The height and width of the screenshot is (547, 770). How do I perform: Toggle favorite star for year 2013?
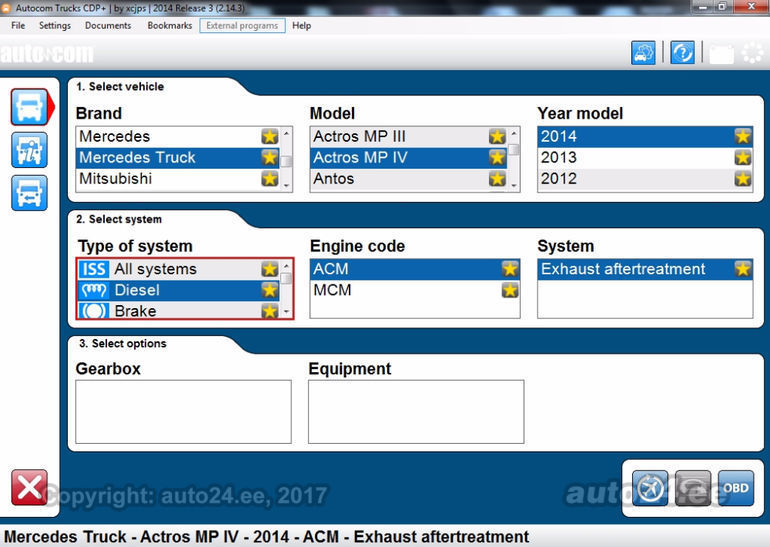pyautogui.click(x=742, y=157)
